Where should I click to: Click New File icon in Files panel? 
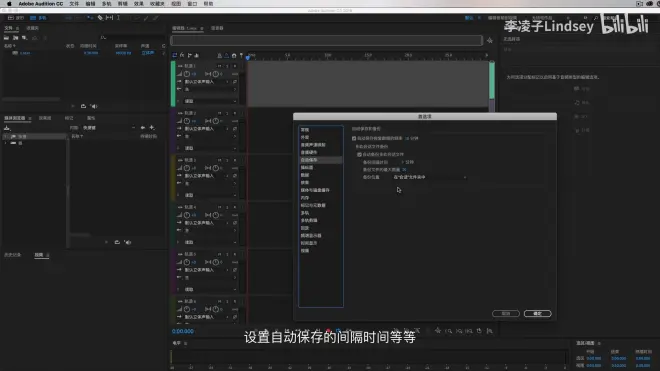click(x=24, y=38)
